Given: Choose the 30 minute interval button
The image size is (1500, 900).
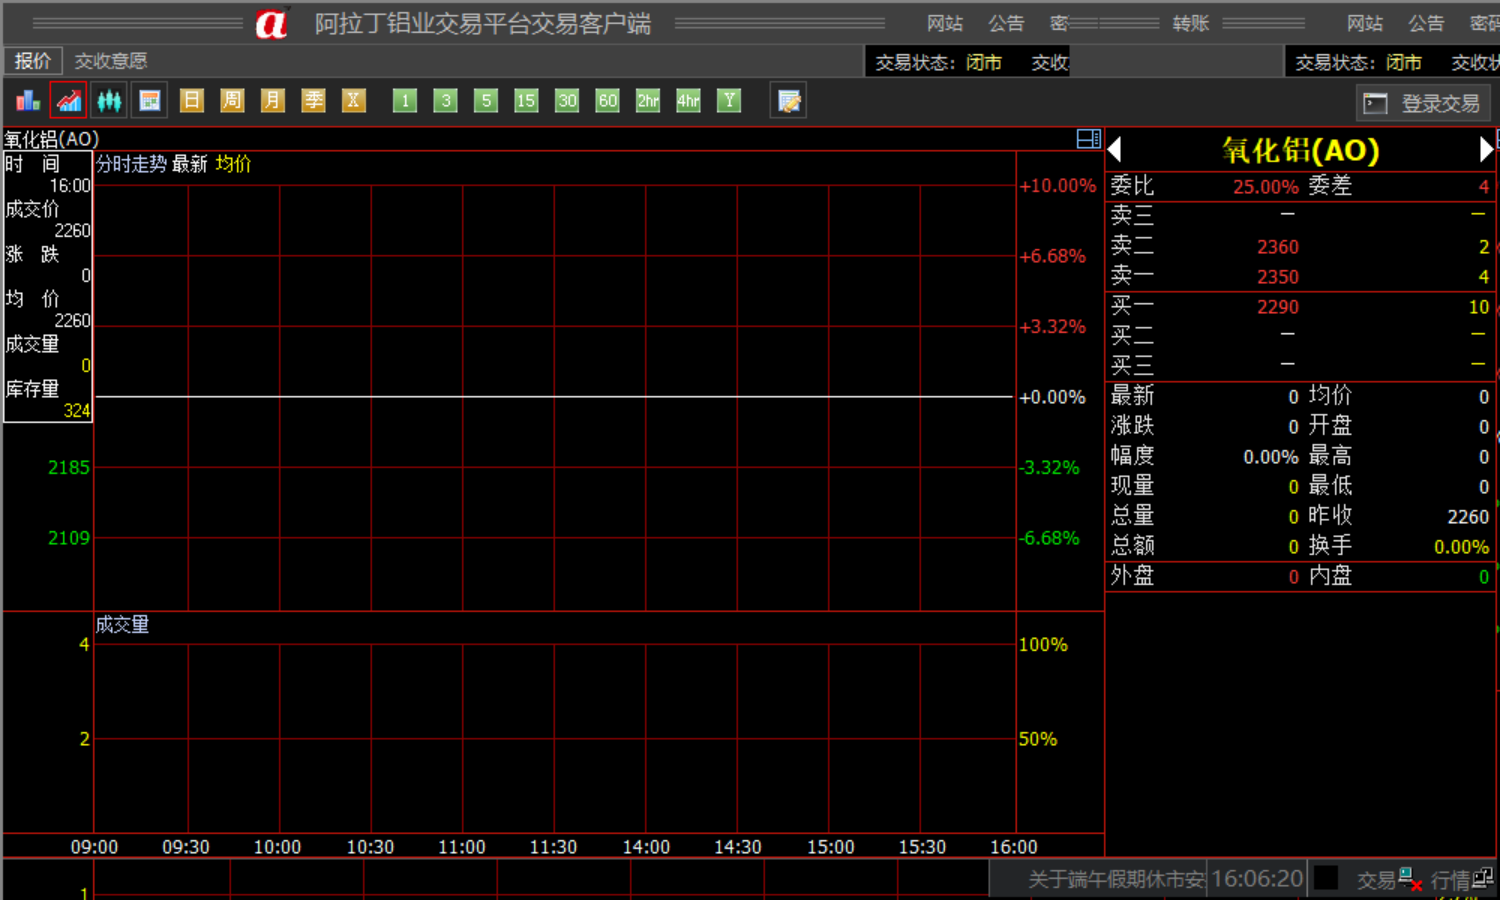Looking at the screenshot, I should [567, 101].
